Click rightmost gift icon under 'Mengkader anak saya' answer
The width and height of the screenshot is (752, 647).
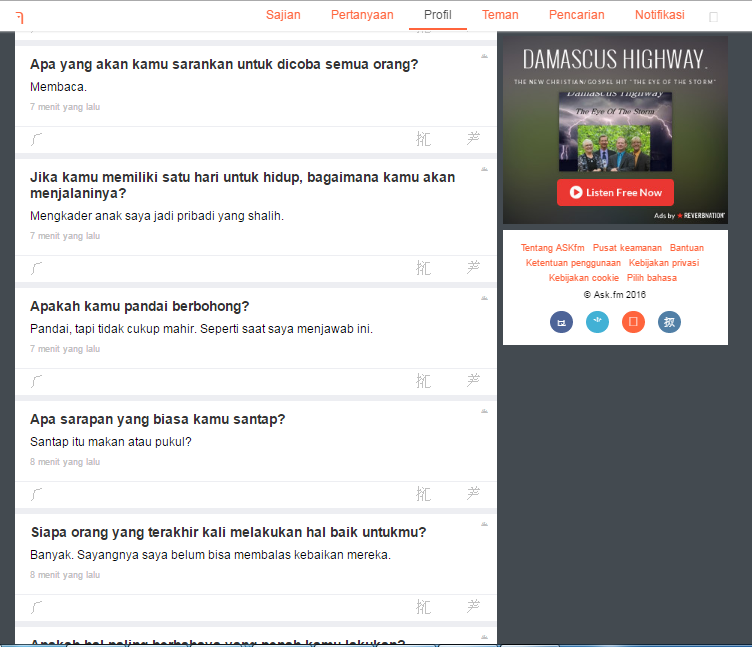pos(473,267)
